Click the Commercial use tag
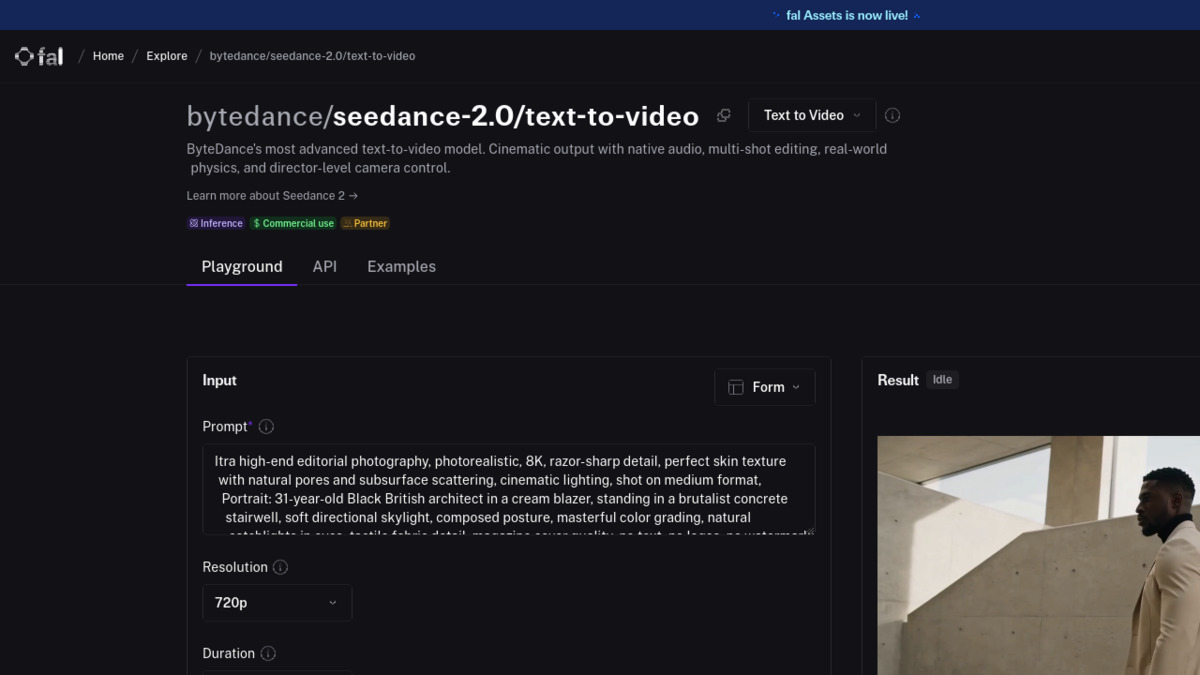Viewport: 1200px width, 675px height. [293, 223]
